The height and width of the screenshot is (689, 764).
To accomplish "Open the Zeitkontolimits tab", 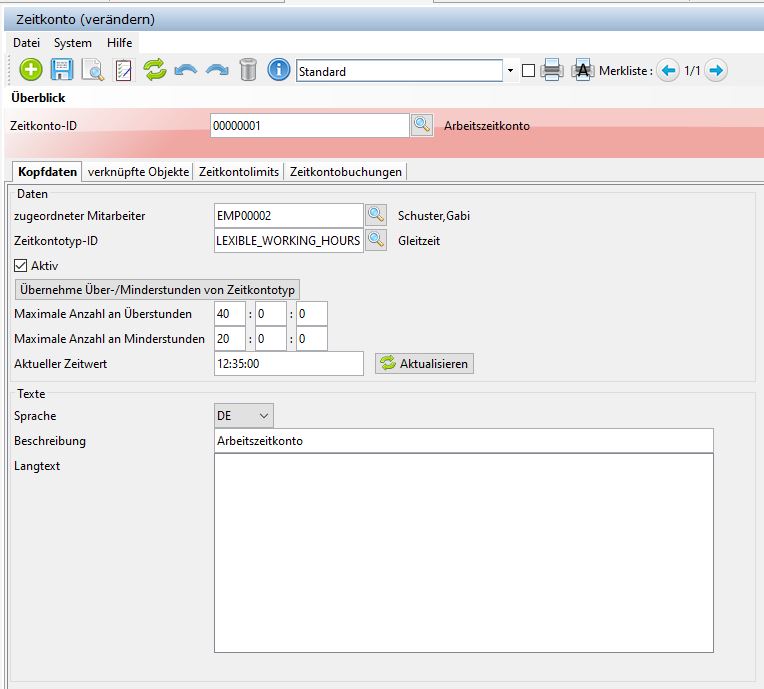I will pyautogui.click(x=239, y=172).
